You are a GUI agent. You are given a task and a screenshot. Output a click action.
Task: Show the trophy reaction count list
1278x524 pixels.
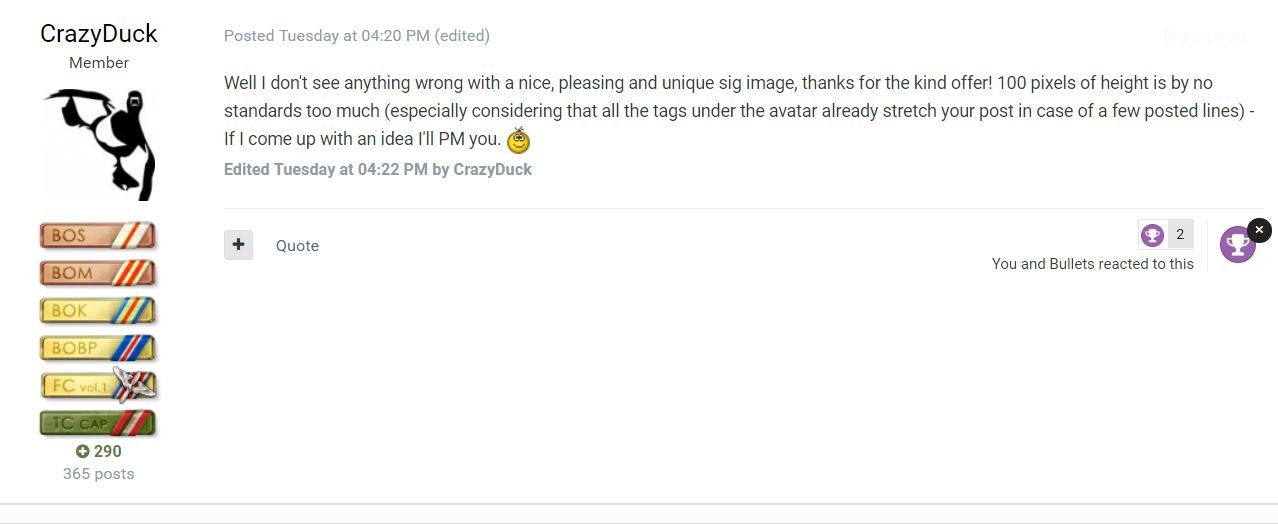tap(1166, 235)
